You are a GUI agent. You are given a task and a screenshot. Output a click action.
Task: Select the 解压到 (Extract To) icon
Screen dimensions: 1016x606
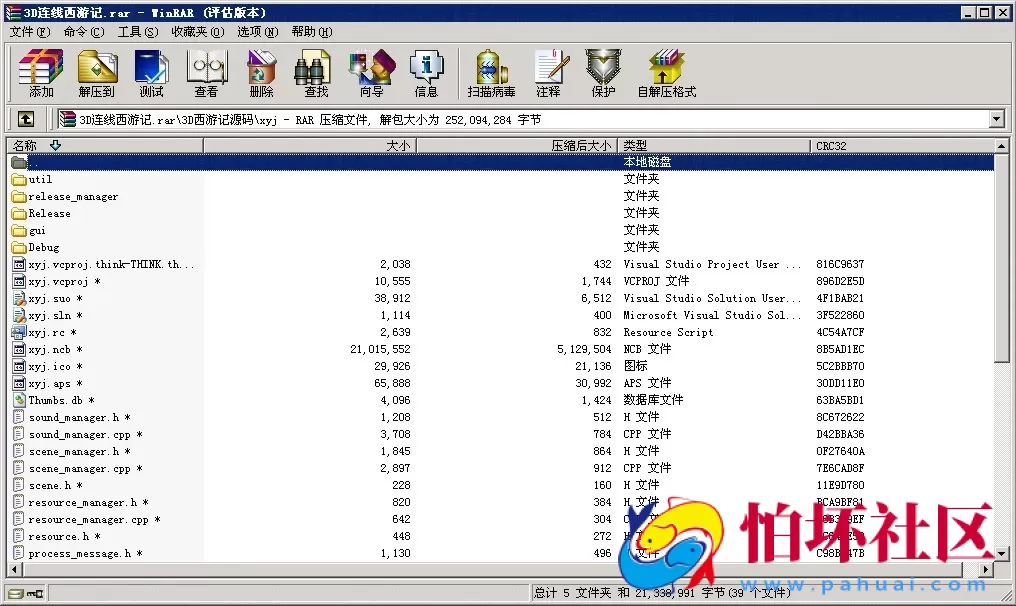96,72
